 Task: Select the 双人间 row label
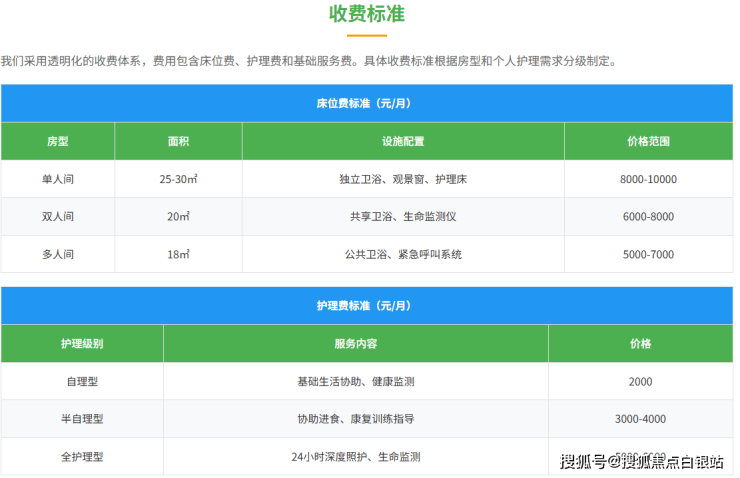point(58,216)
